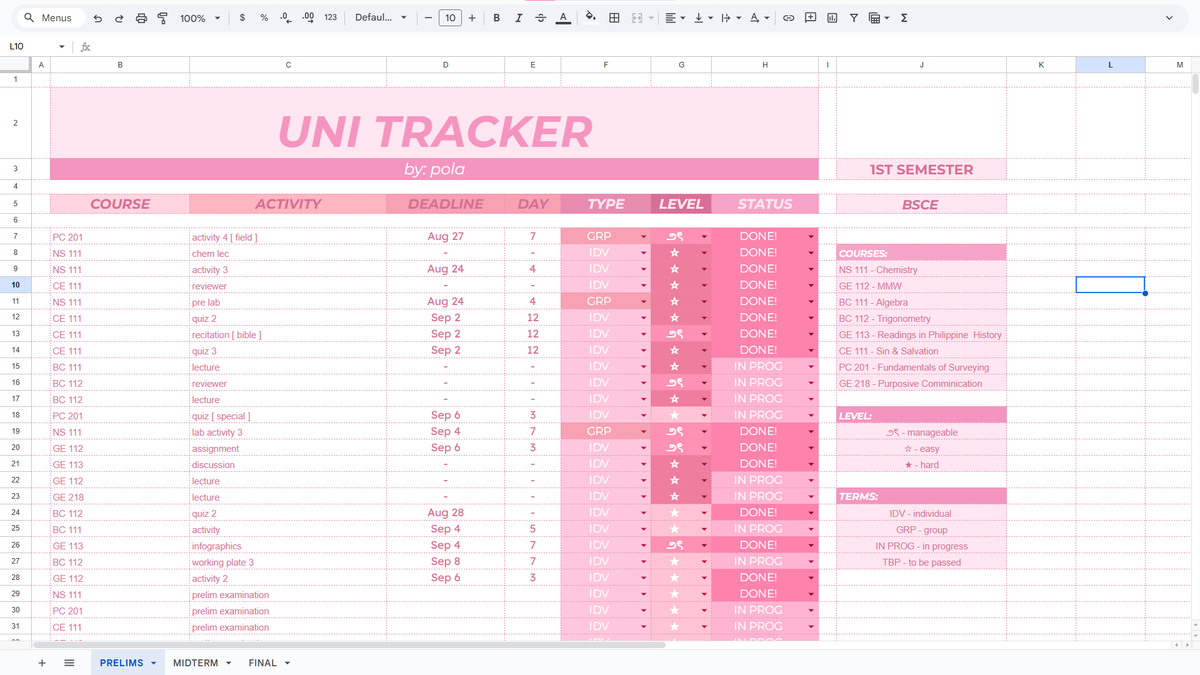The height and width of the screenshot is (675, 1200).
Task: Open the Name box dropdown arrow
Action: pyautogui.click(x=62, y=46)
